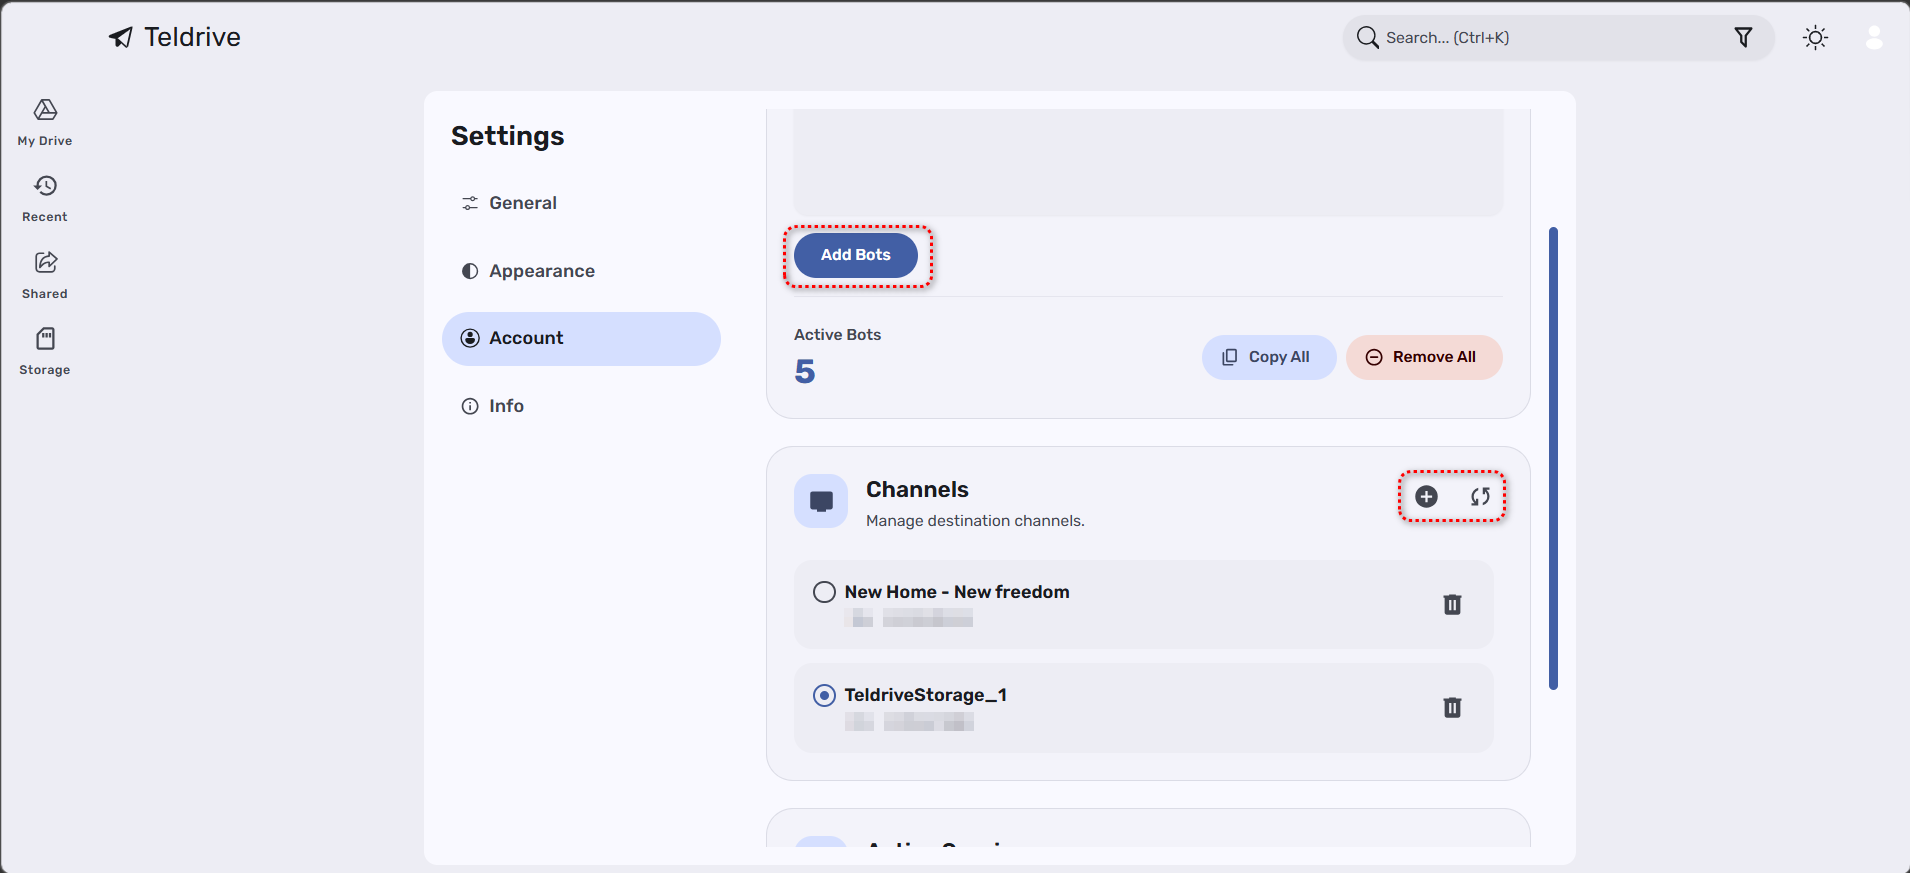
Task: Click 'Manage destination channels.' description
Action: pyautogui.click(x=975, y=521)
